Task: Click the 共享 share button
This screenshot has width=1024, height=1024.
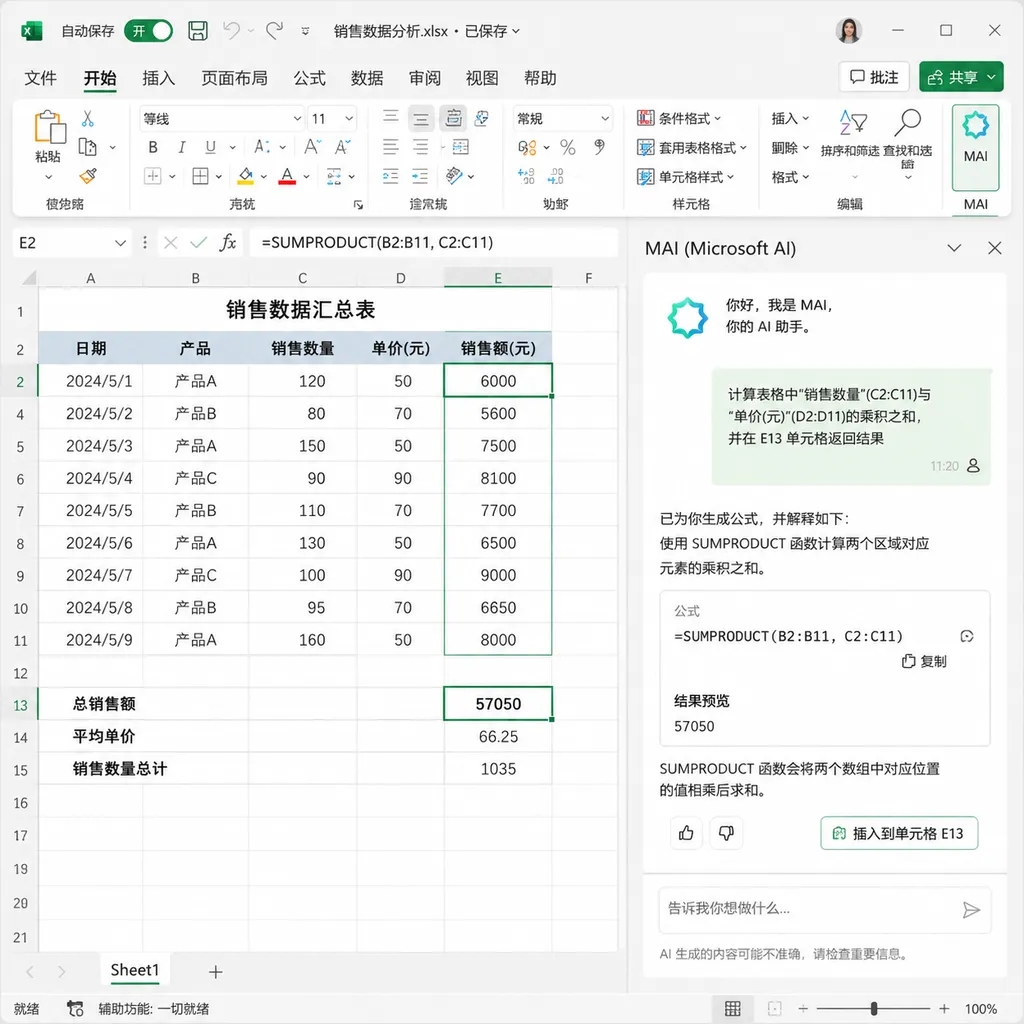Action: pos(961,77)
